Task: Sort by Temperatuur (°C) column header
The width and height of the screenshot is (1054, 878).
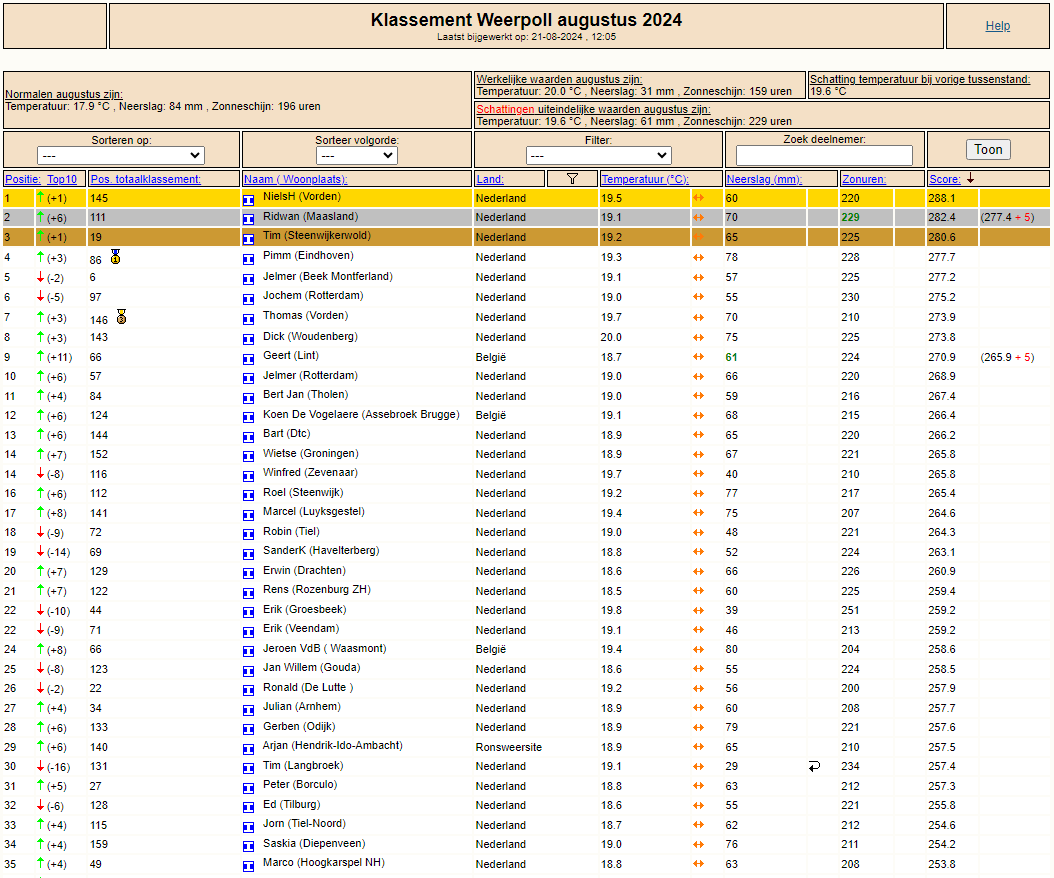Action: tap(645, 179)
